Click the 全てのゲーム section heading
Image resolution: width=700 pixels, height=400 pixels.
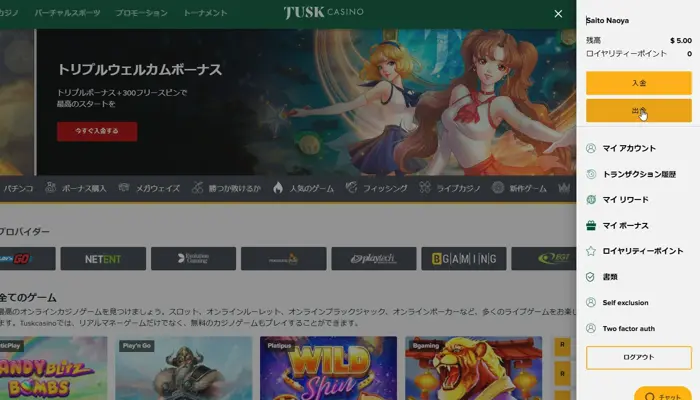click(x=28, y=297)
